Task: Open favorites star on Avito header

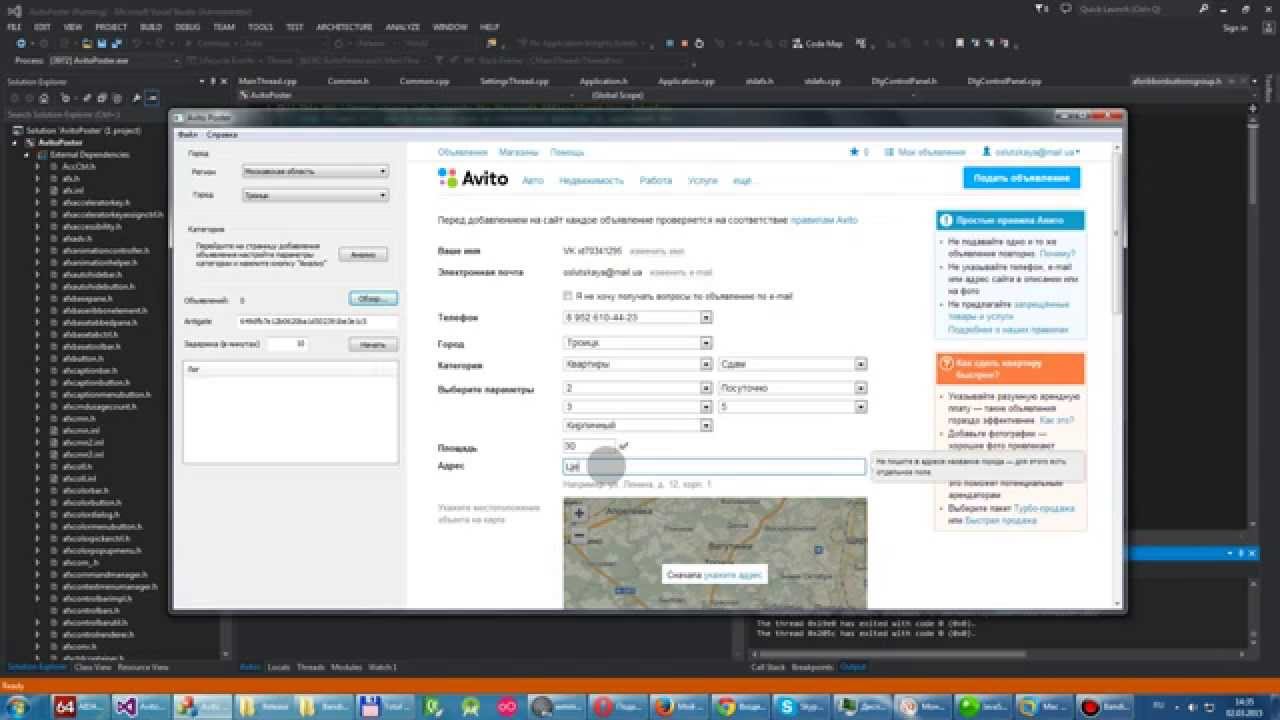Action: point(854,152)
